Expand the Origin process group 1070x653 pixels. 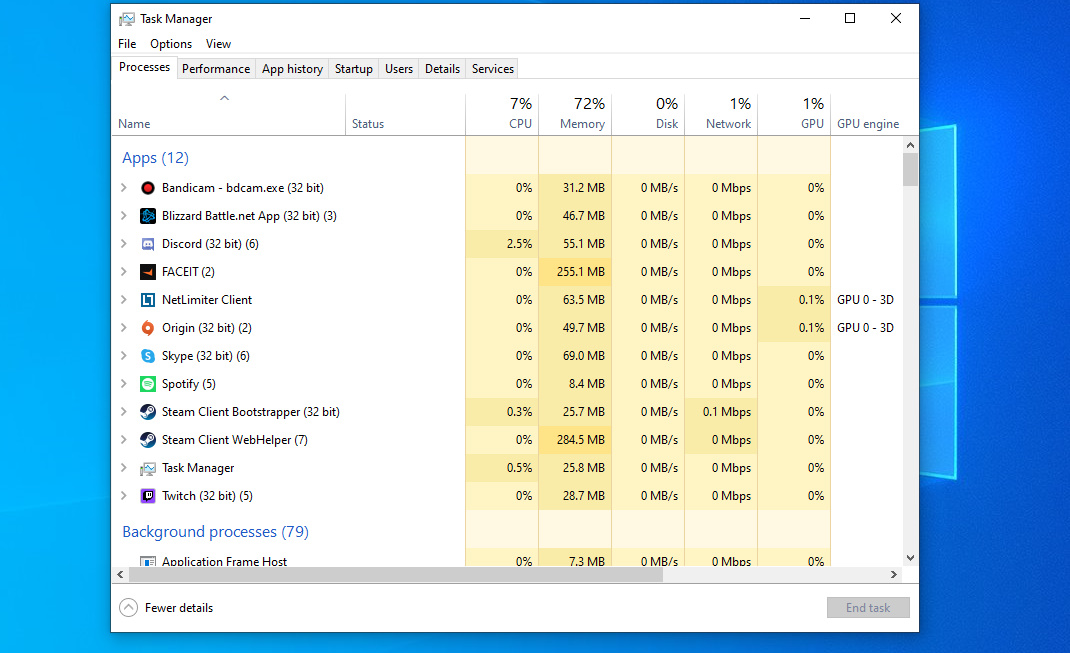[x=124, y=328]
